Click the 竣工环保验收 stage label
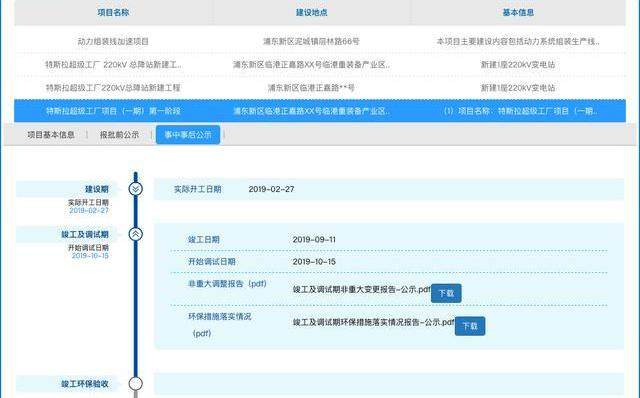 tap(85, 384)
